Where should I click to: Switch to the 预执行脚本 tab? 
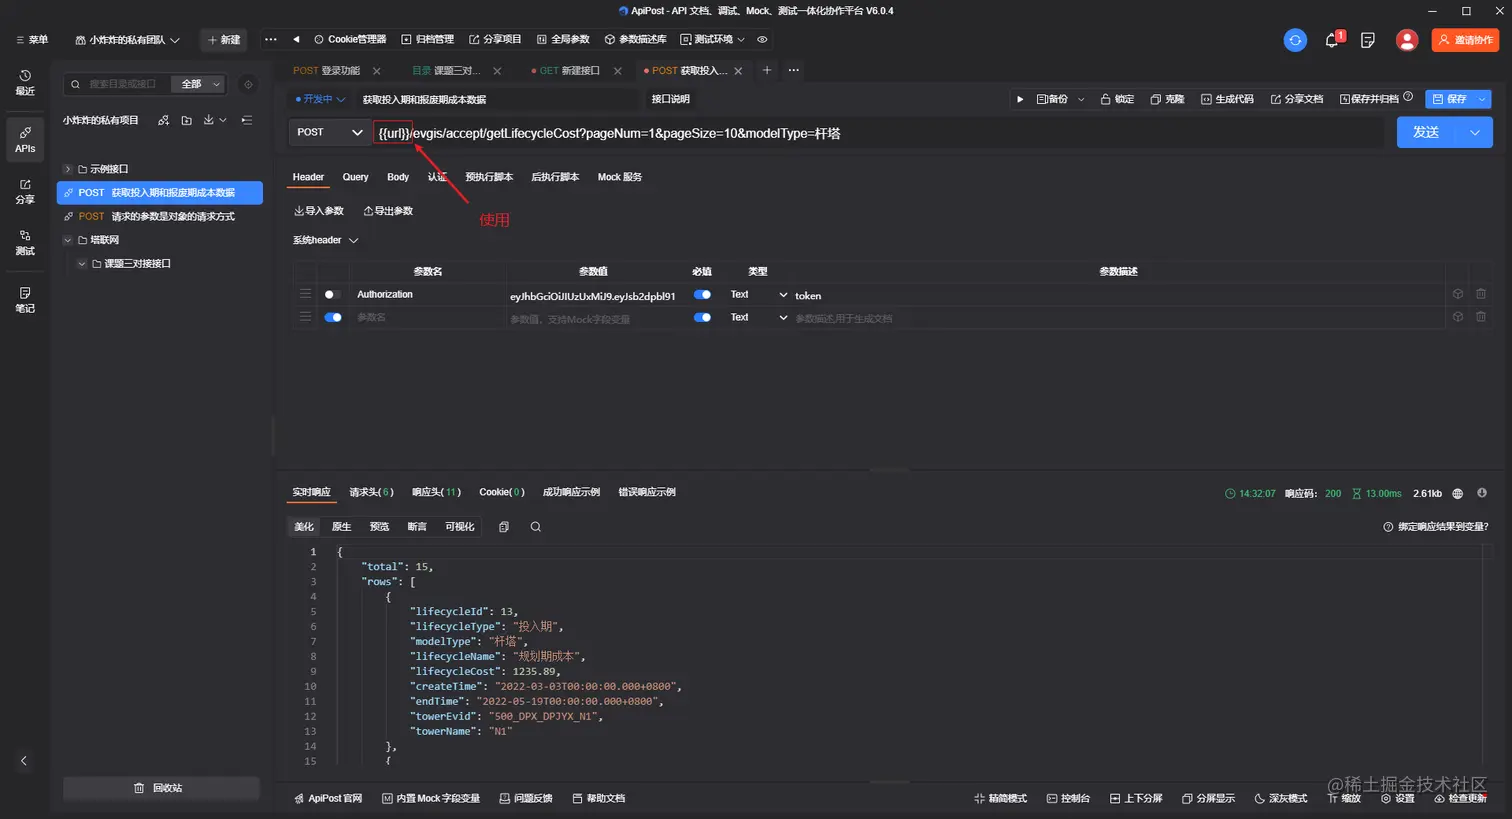pyautogui.click(x=489, y=177)
